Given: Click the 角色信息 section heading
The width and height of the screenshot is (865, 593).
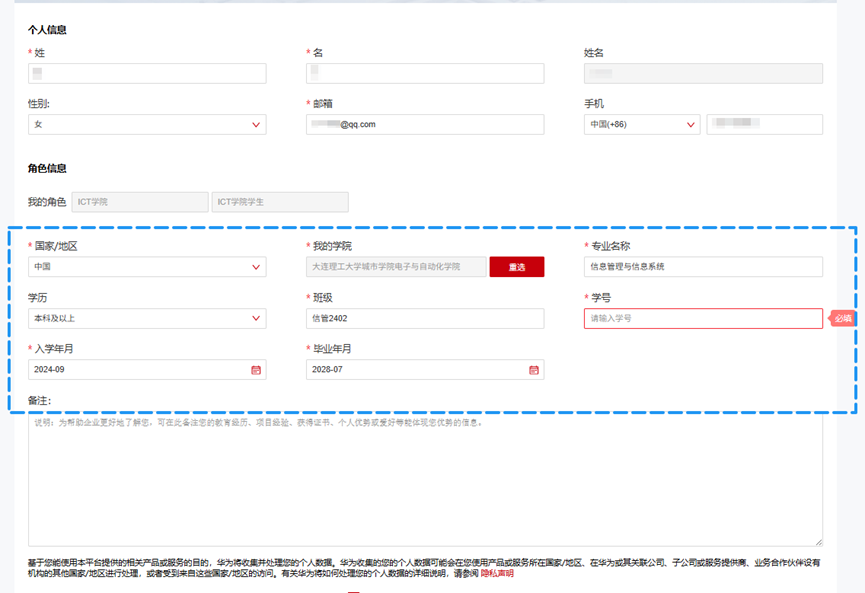Looking at the screenshot, I should [47, 168].
